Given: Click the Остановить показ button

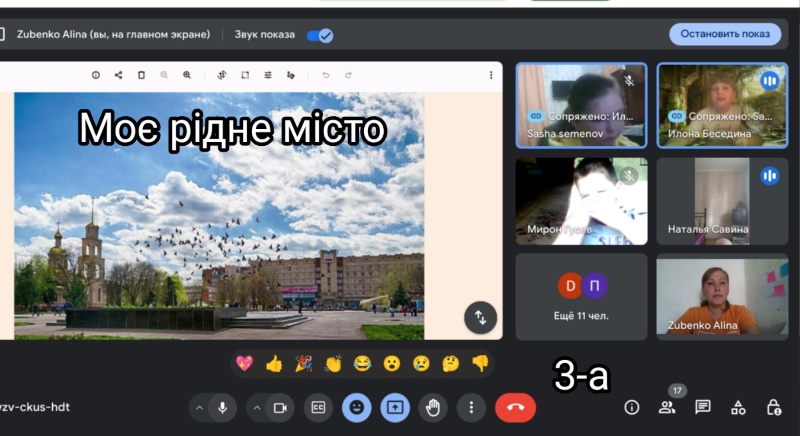Looking at the screenshot, I should [725, 34].
